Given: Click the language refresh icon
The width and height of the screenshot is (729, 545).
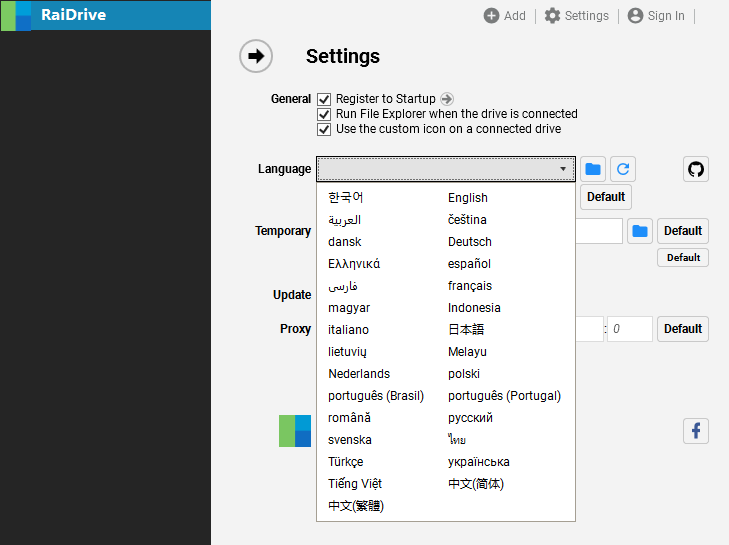Looking at the screenshot, I should tap(623, 169).
